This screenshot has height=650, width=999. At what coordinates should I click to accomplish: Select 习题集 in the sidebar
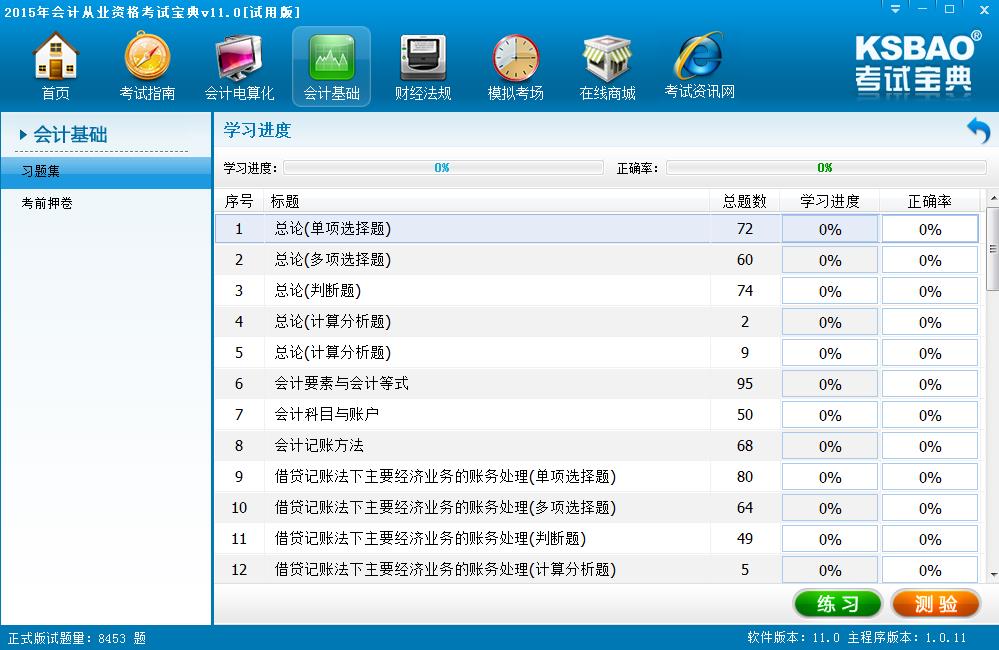tap(41, 171)
